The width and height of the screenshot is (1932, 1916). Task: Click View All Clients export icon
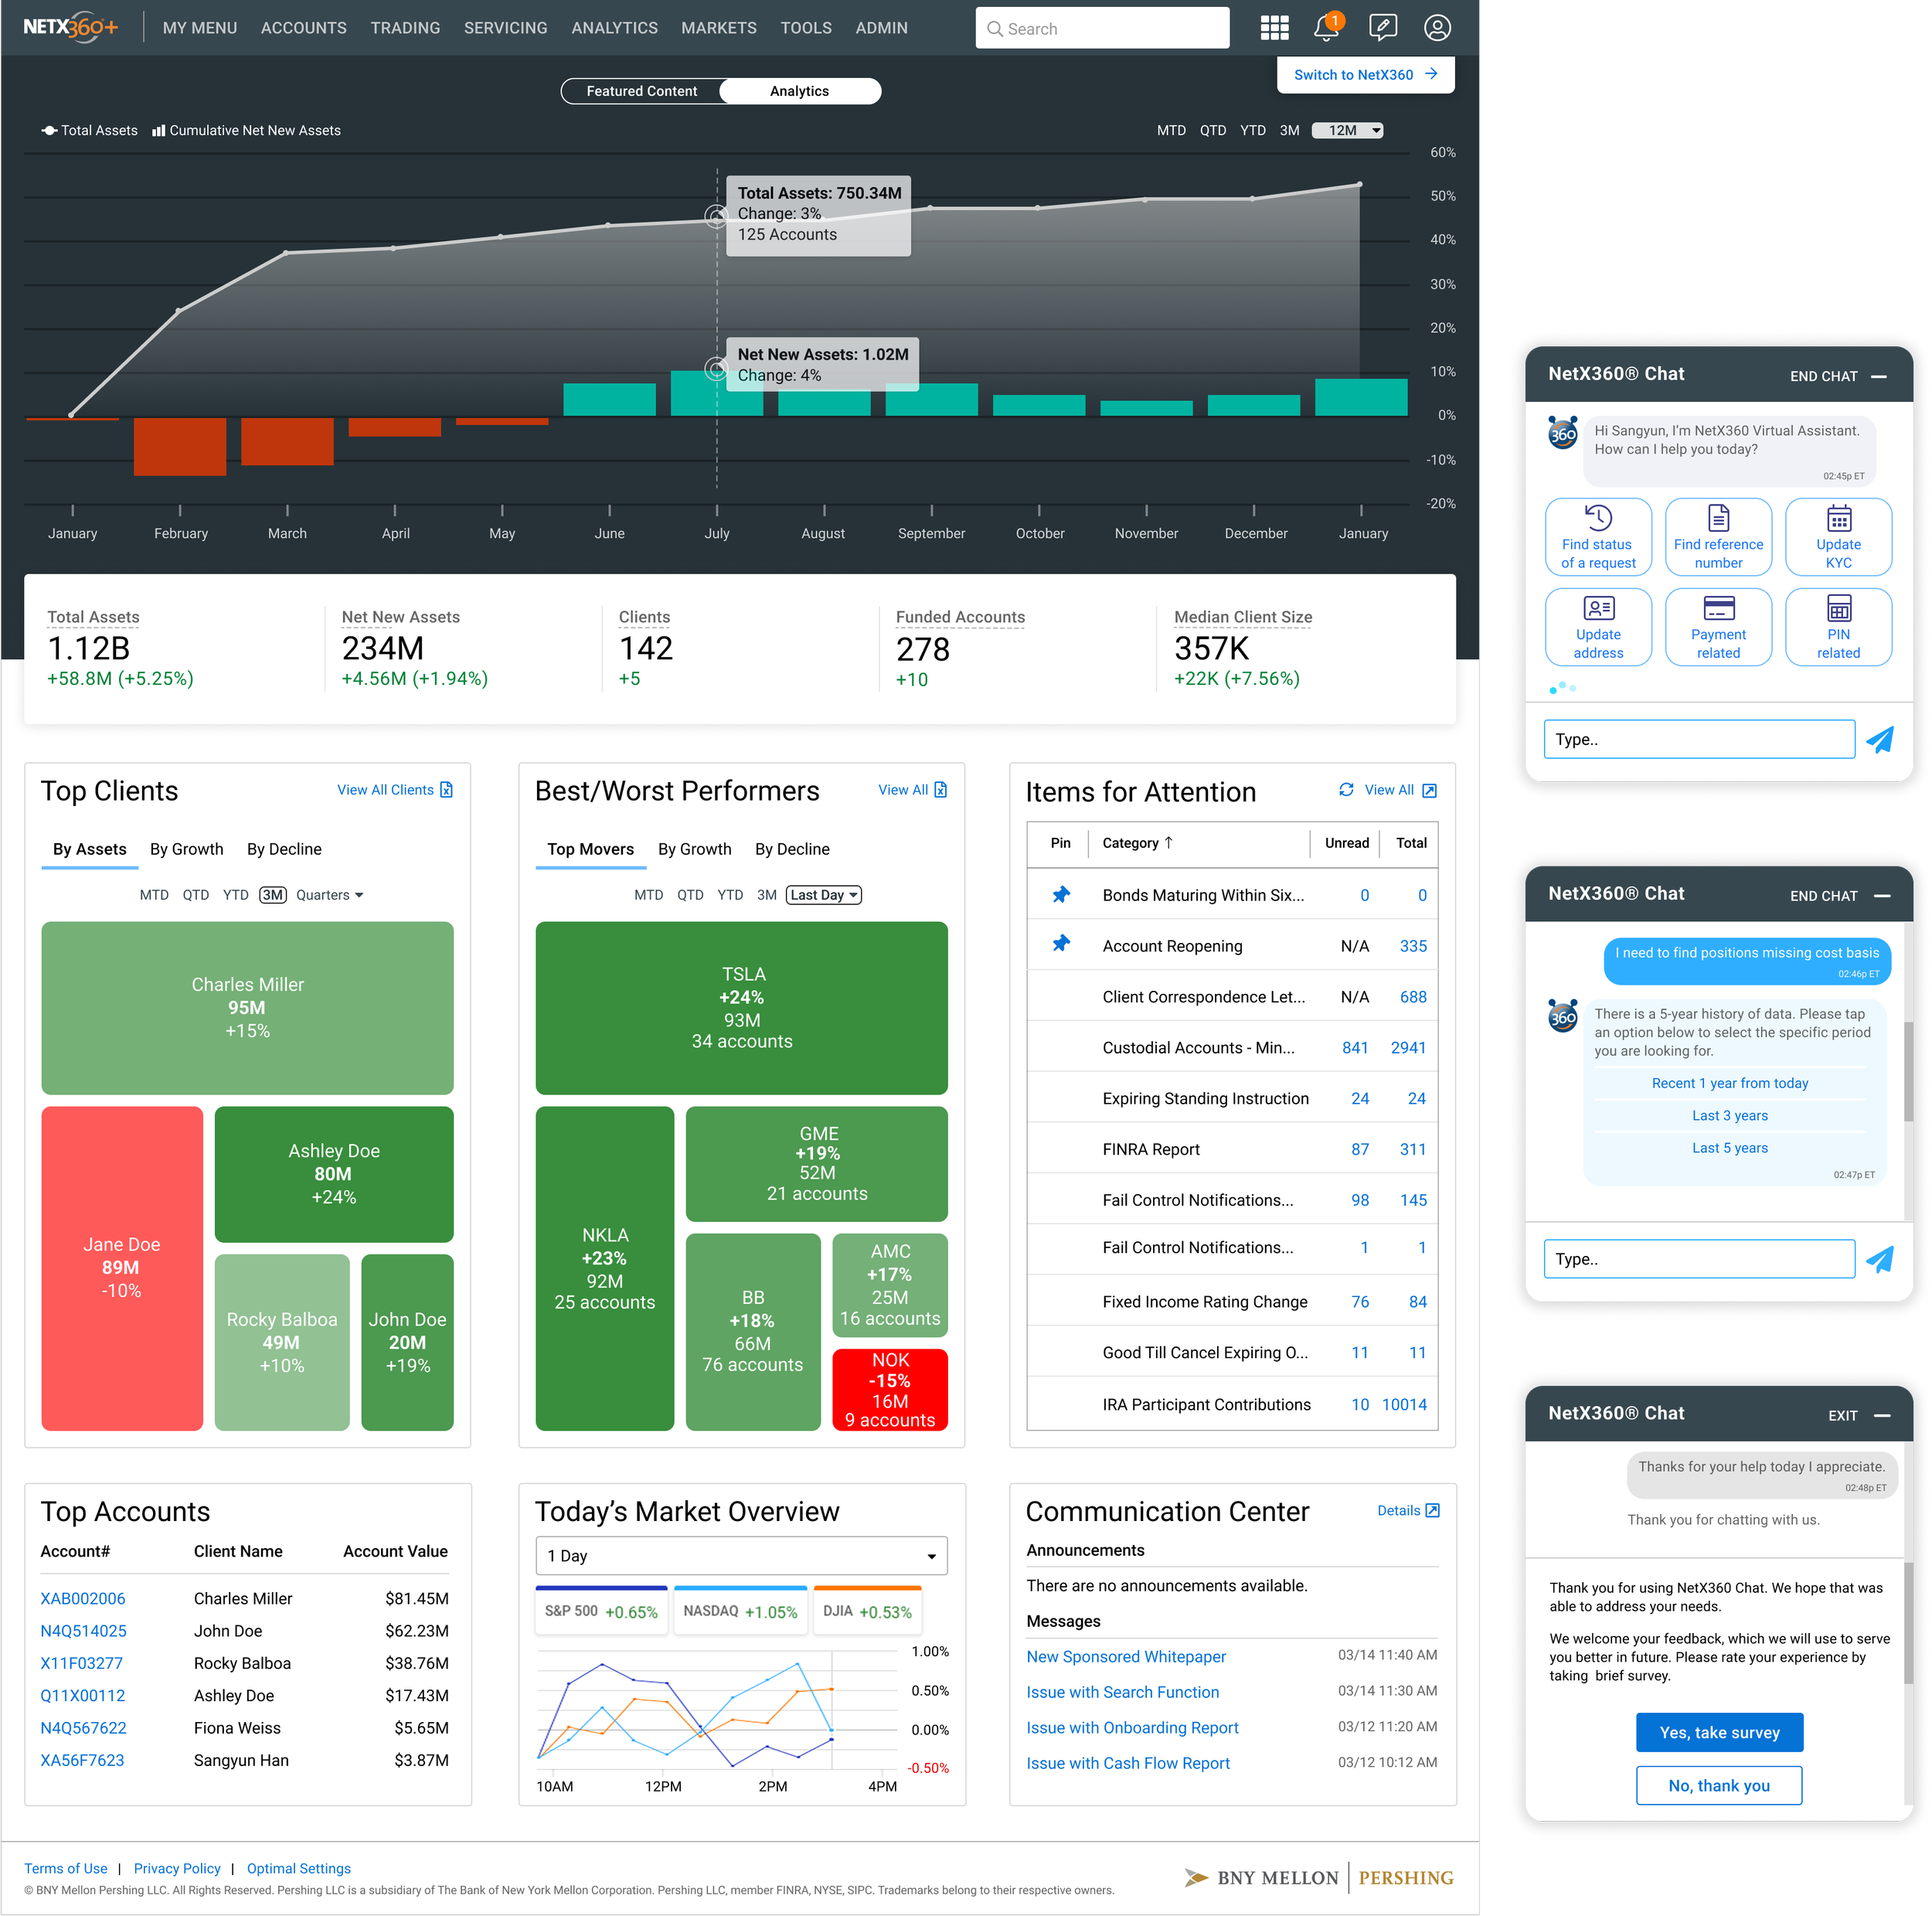coord(446,789)
